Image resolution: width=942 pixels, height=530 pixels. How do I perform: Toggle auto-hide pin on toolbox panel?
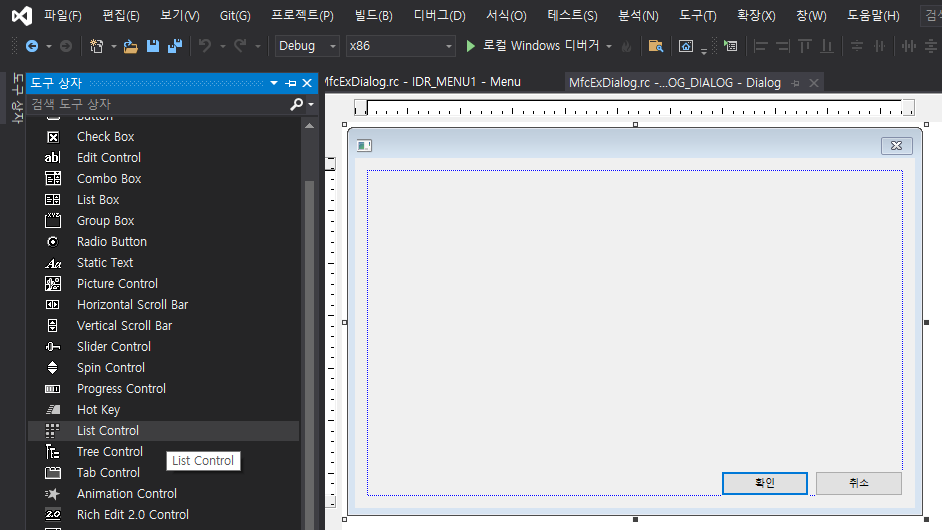click(291, 83)
